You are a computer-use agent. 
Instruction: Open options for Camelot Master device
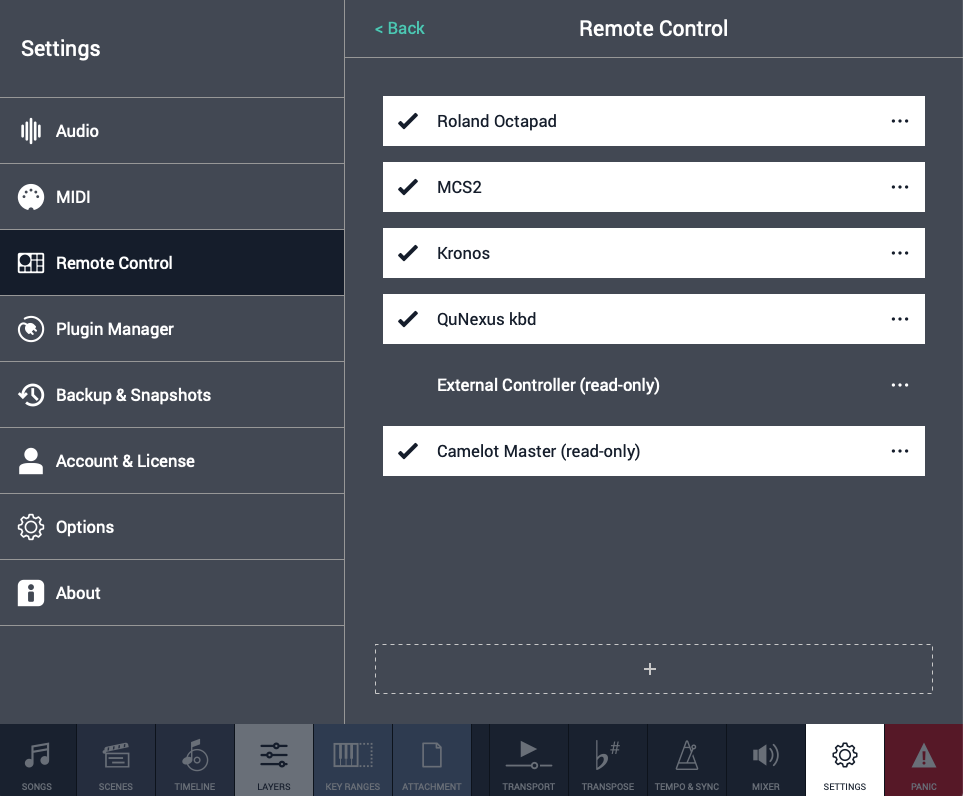pos(899,451)
